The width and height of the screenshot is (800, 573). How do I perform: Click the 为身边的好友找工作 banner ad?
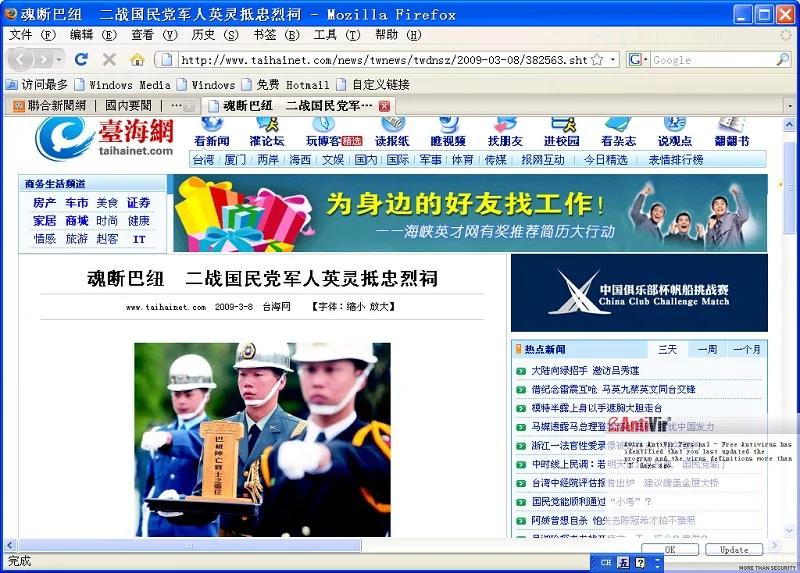pos(470,213)
